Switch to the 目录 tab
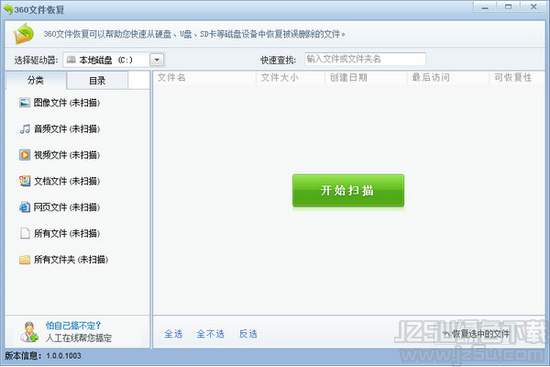Screen dimensions: 550x367 97,81
